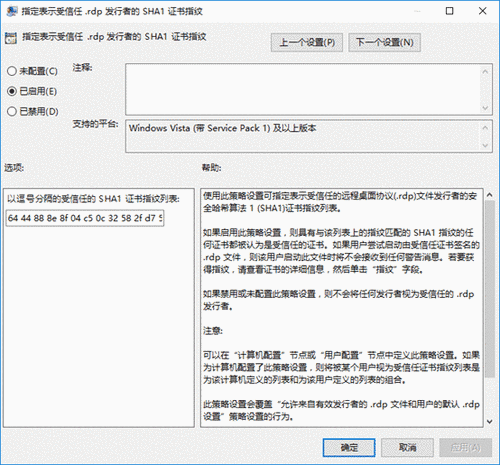Click the SHA1 thumbprint list input field
Screen dimensions: 500x465
(85, 218)
